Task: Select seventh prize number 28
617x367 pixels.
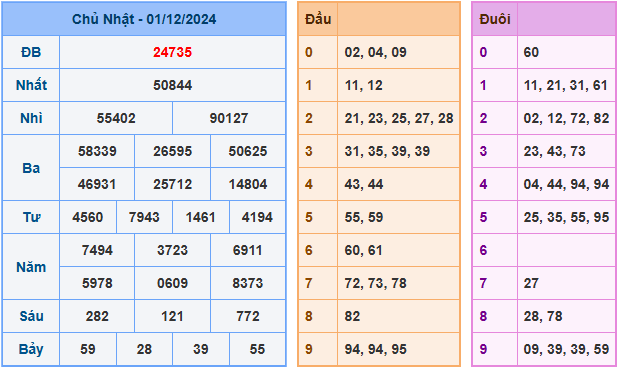Action: coord(144,350)
